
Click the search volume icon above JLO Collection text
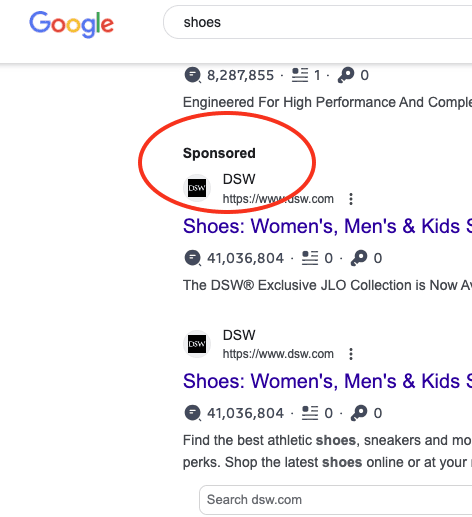pyautogui.click(x=193, y=258)
